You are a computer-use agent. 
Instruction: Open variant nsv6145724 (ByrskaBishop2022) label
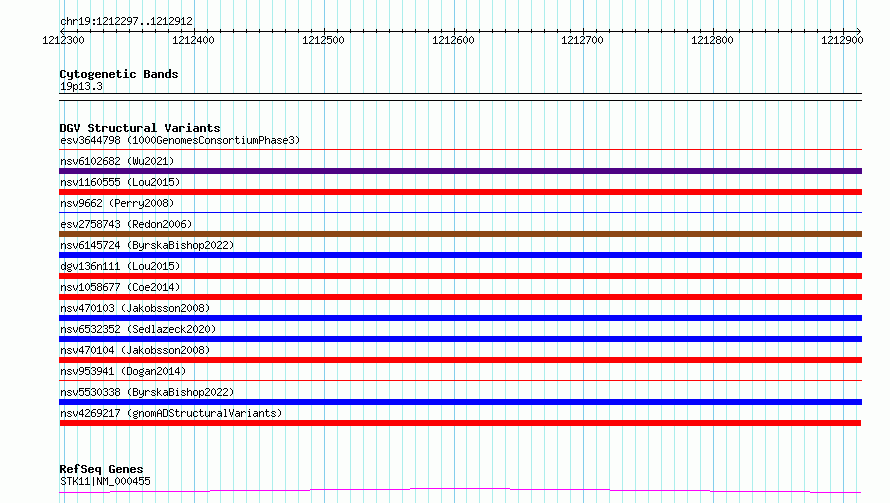pyautogui.click(x=147, y=245)
